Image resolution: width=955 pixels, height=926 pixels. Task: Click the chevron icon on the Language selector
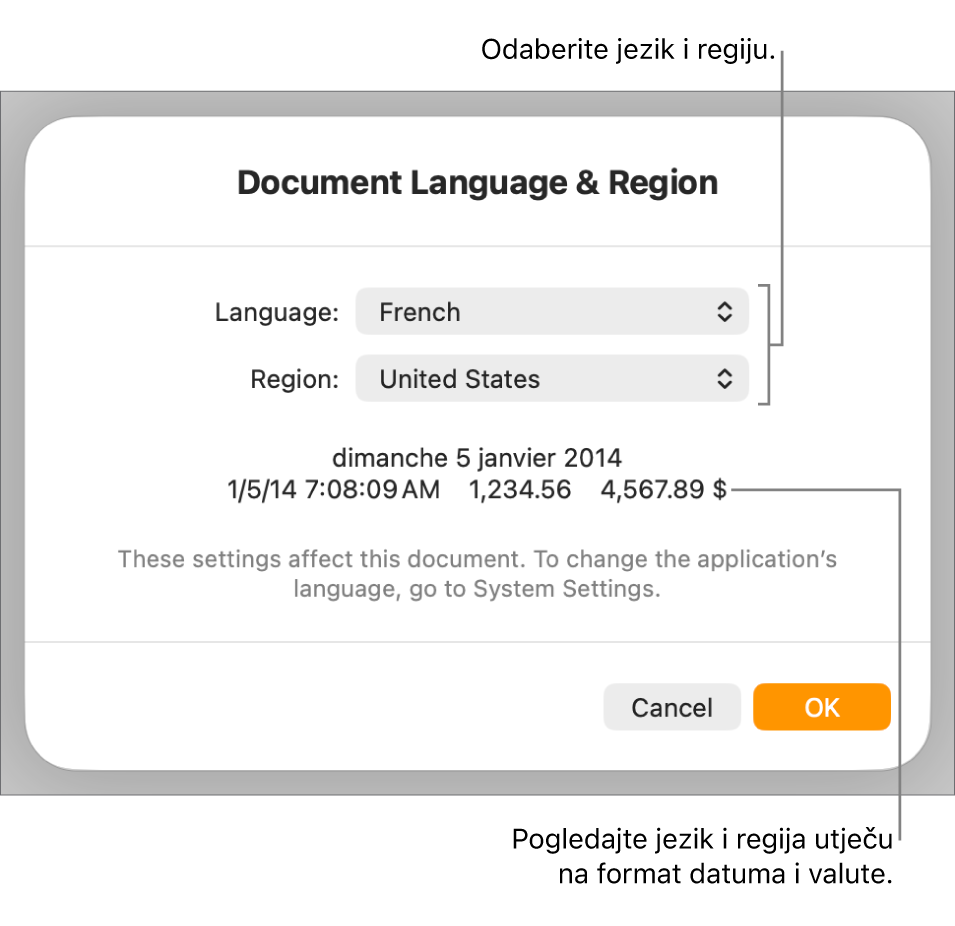(x=727, y=311)
